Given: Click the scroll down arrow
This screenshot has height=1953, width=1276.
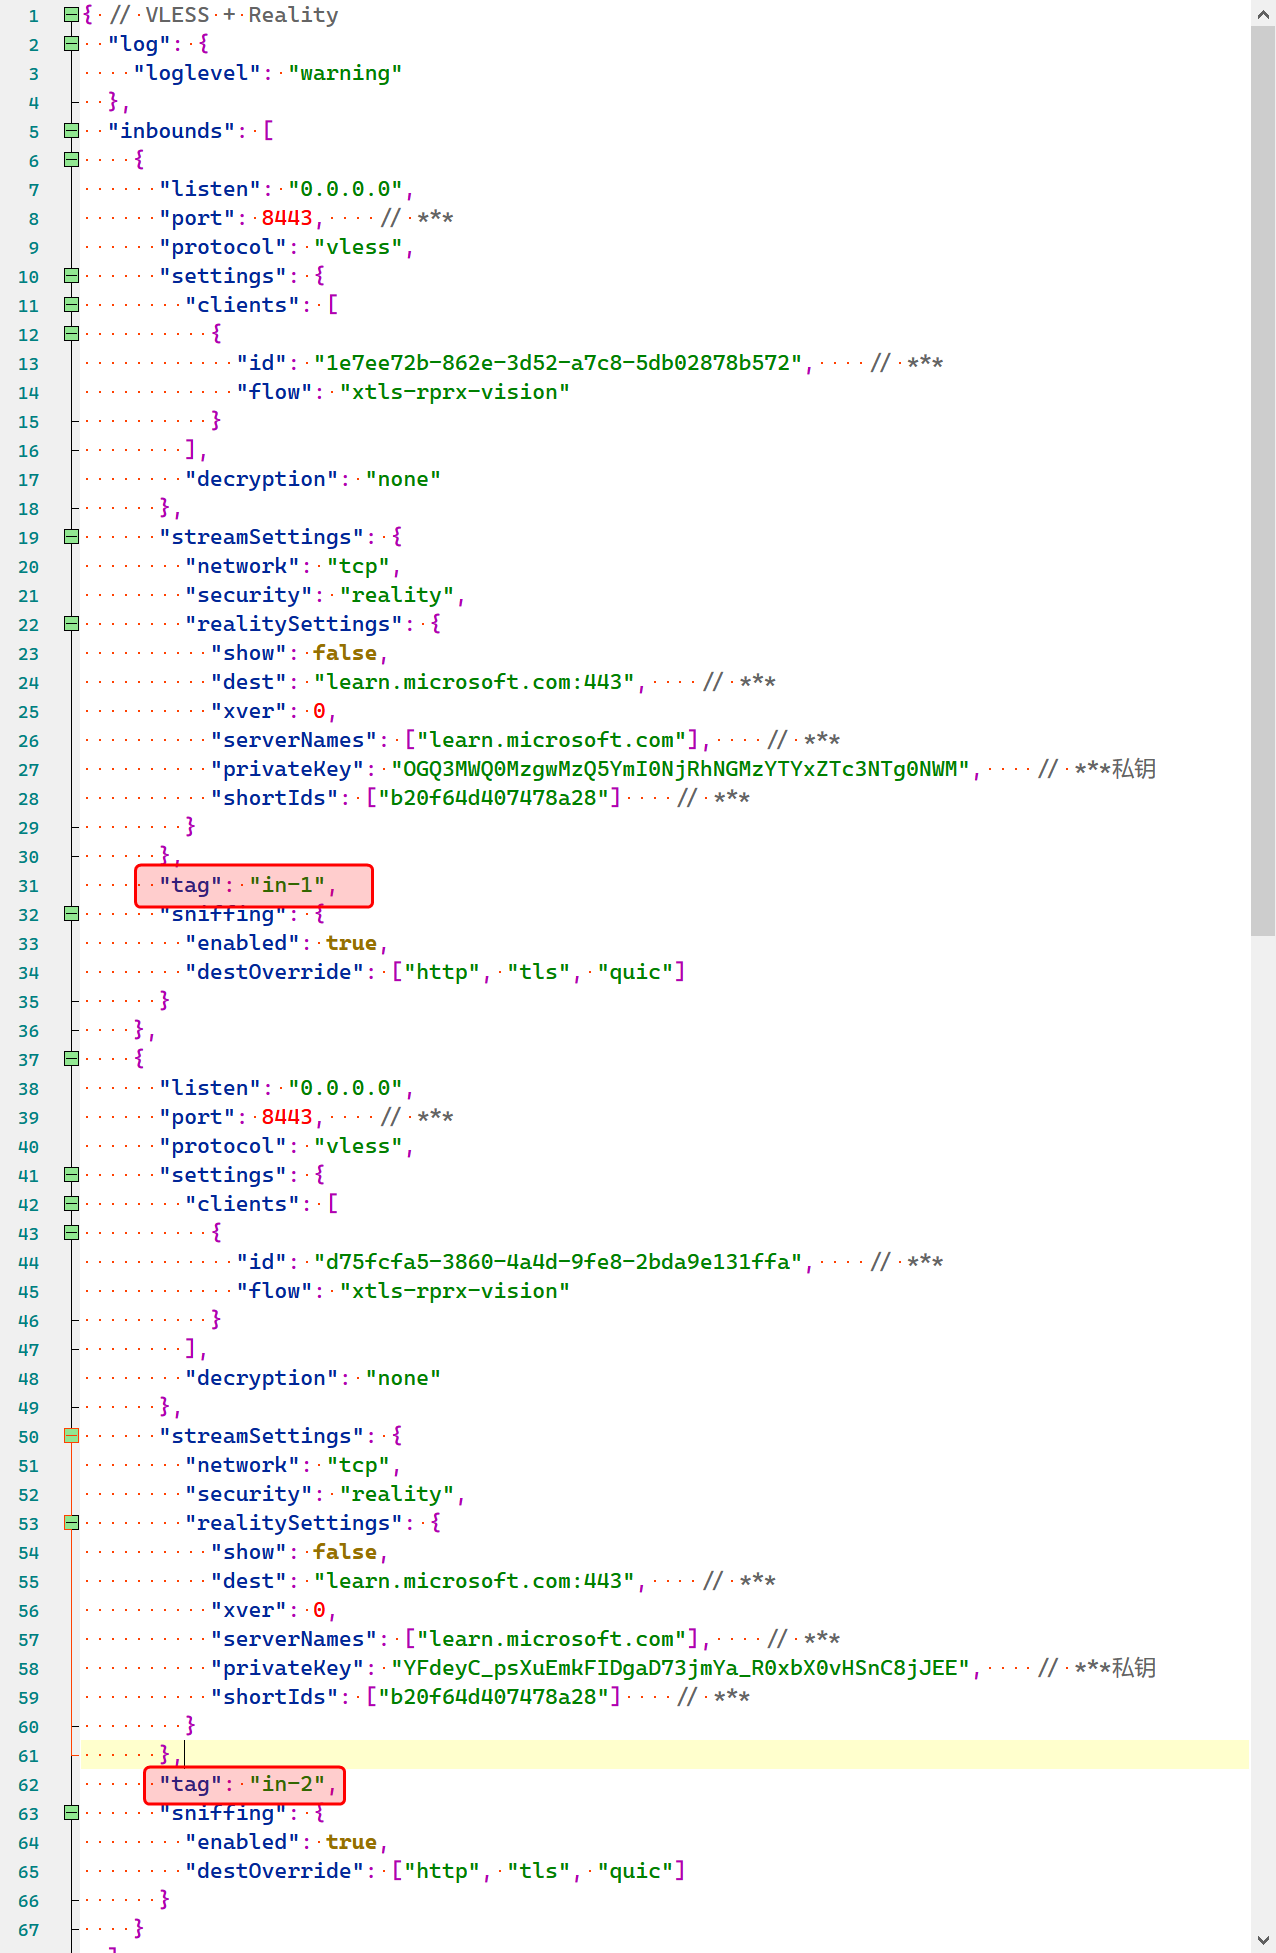Looking at the screenshot, I should point(1263,1939).
